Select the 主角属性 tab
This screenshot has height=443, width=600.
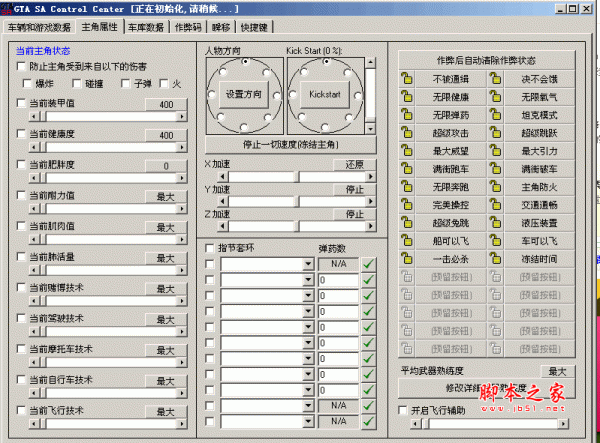pos(99,26)
